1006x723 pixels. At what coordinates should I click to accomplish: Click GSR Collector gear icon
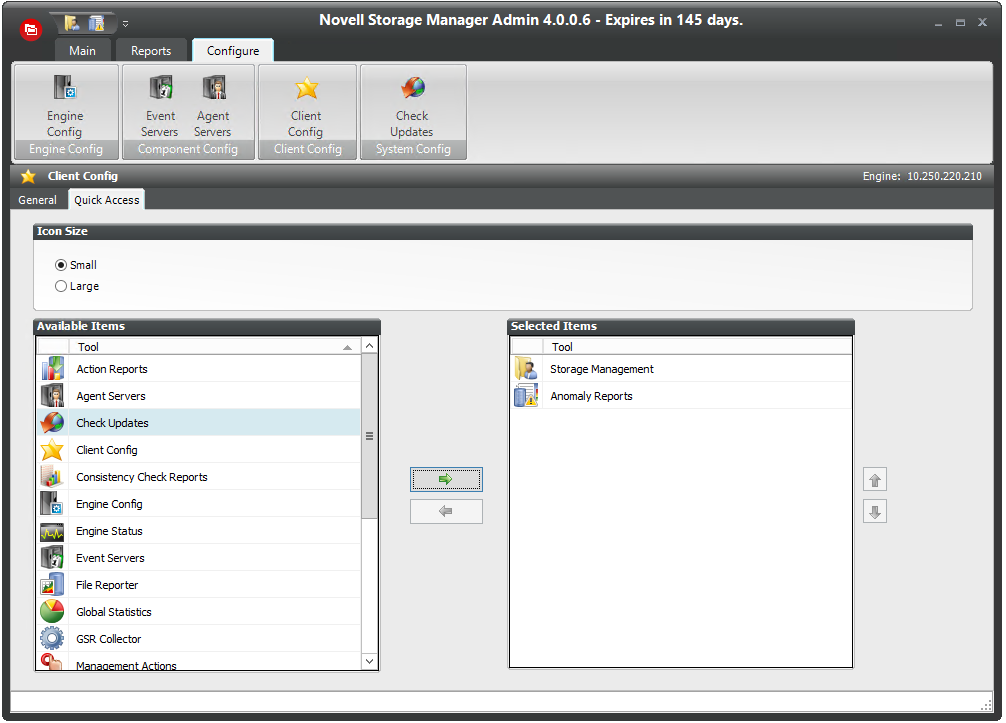(x=52, y=639)
